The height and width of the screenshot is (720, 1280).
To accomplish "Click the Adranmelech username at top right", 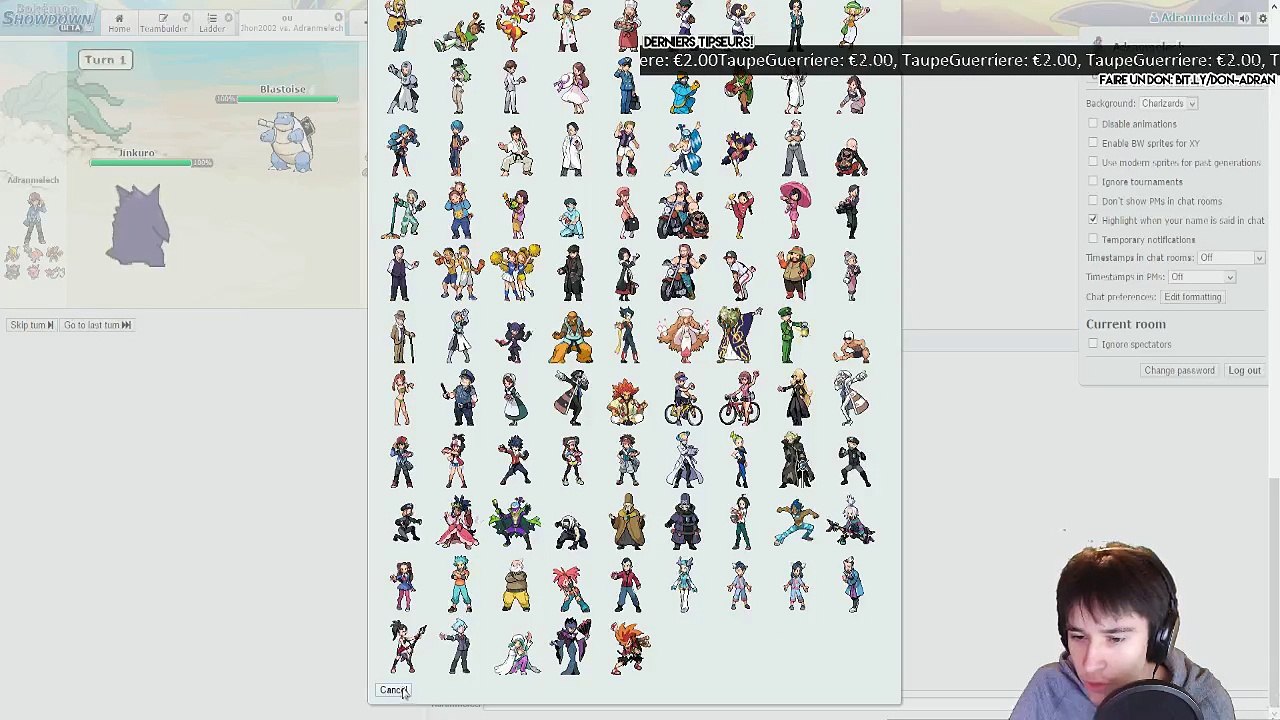I will click(x=1191, y=18).
